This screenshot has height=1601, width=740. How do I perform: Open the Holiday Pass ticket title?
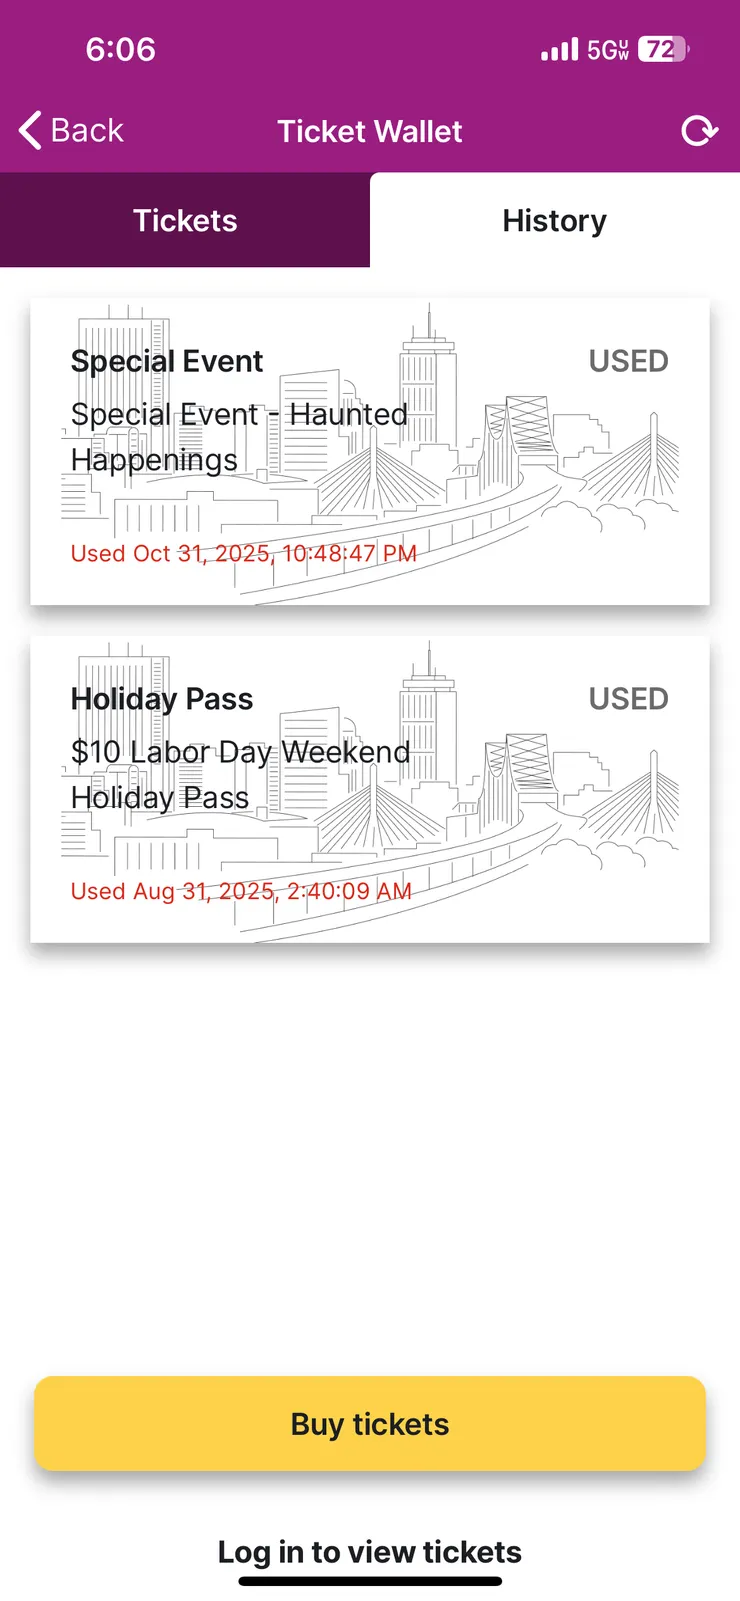(162, 699)
